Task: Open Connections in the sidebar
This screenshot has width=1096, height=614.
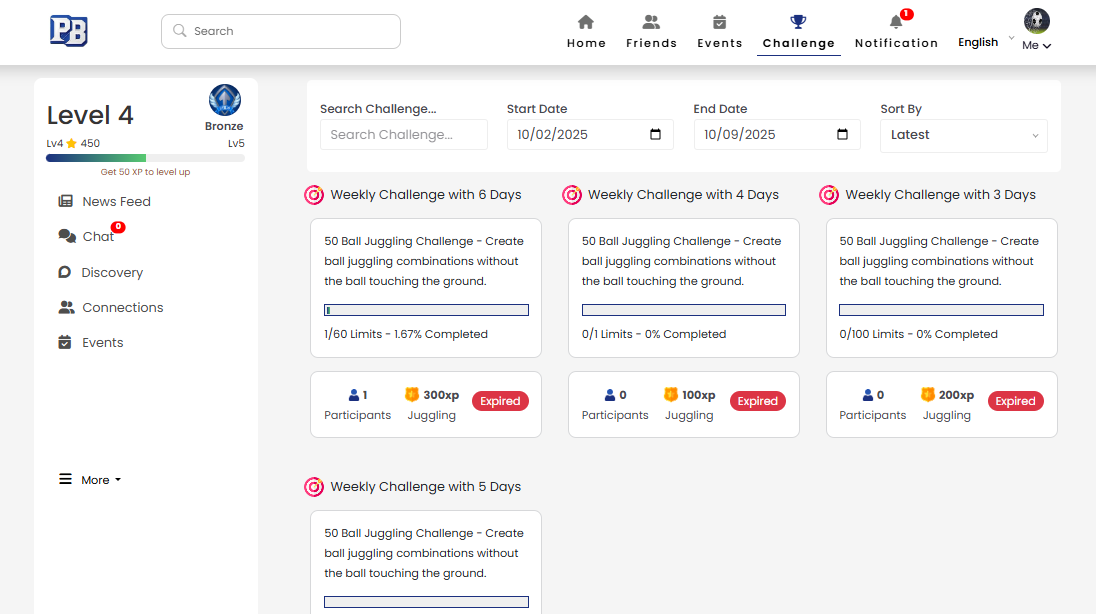Action: coord(122,307)
